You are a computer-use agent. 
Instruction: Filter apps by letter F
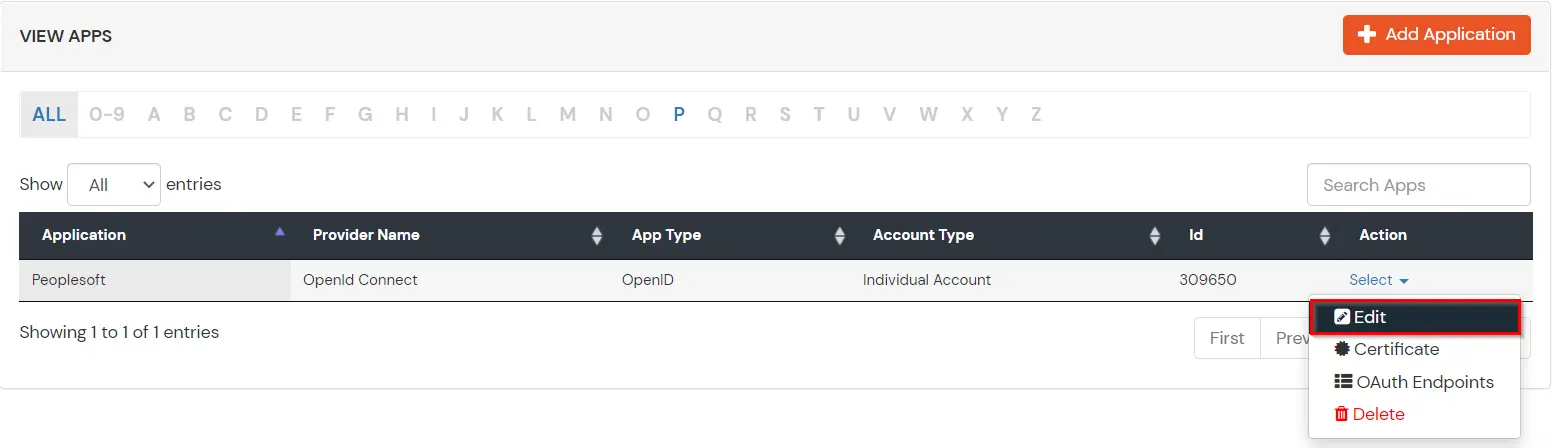click(x=329, y=114)
